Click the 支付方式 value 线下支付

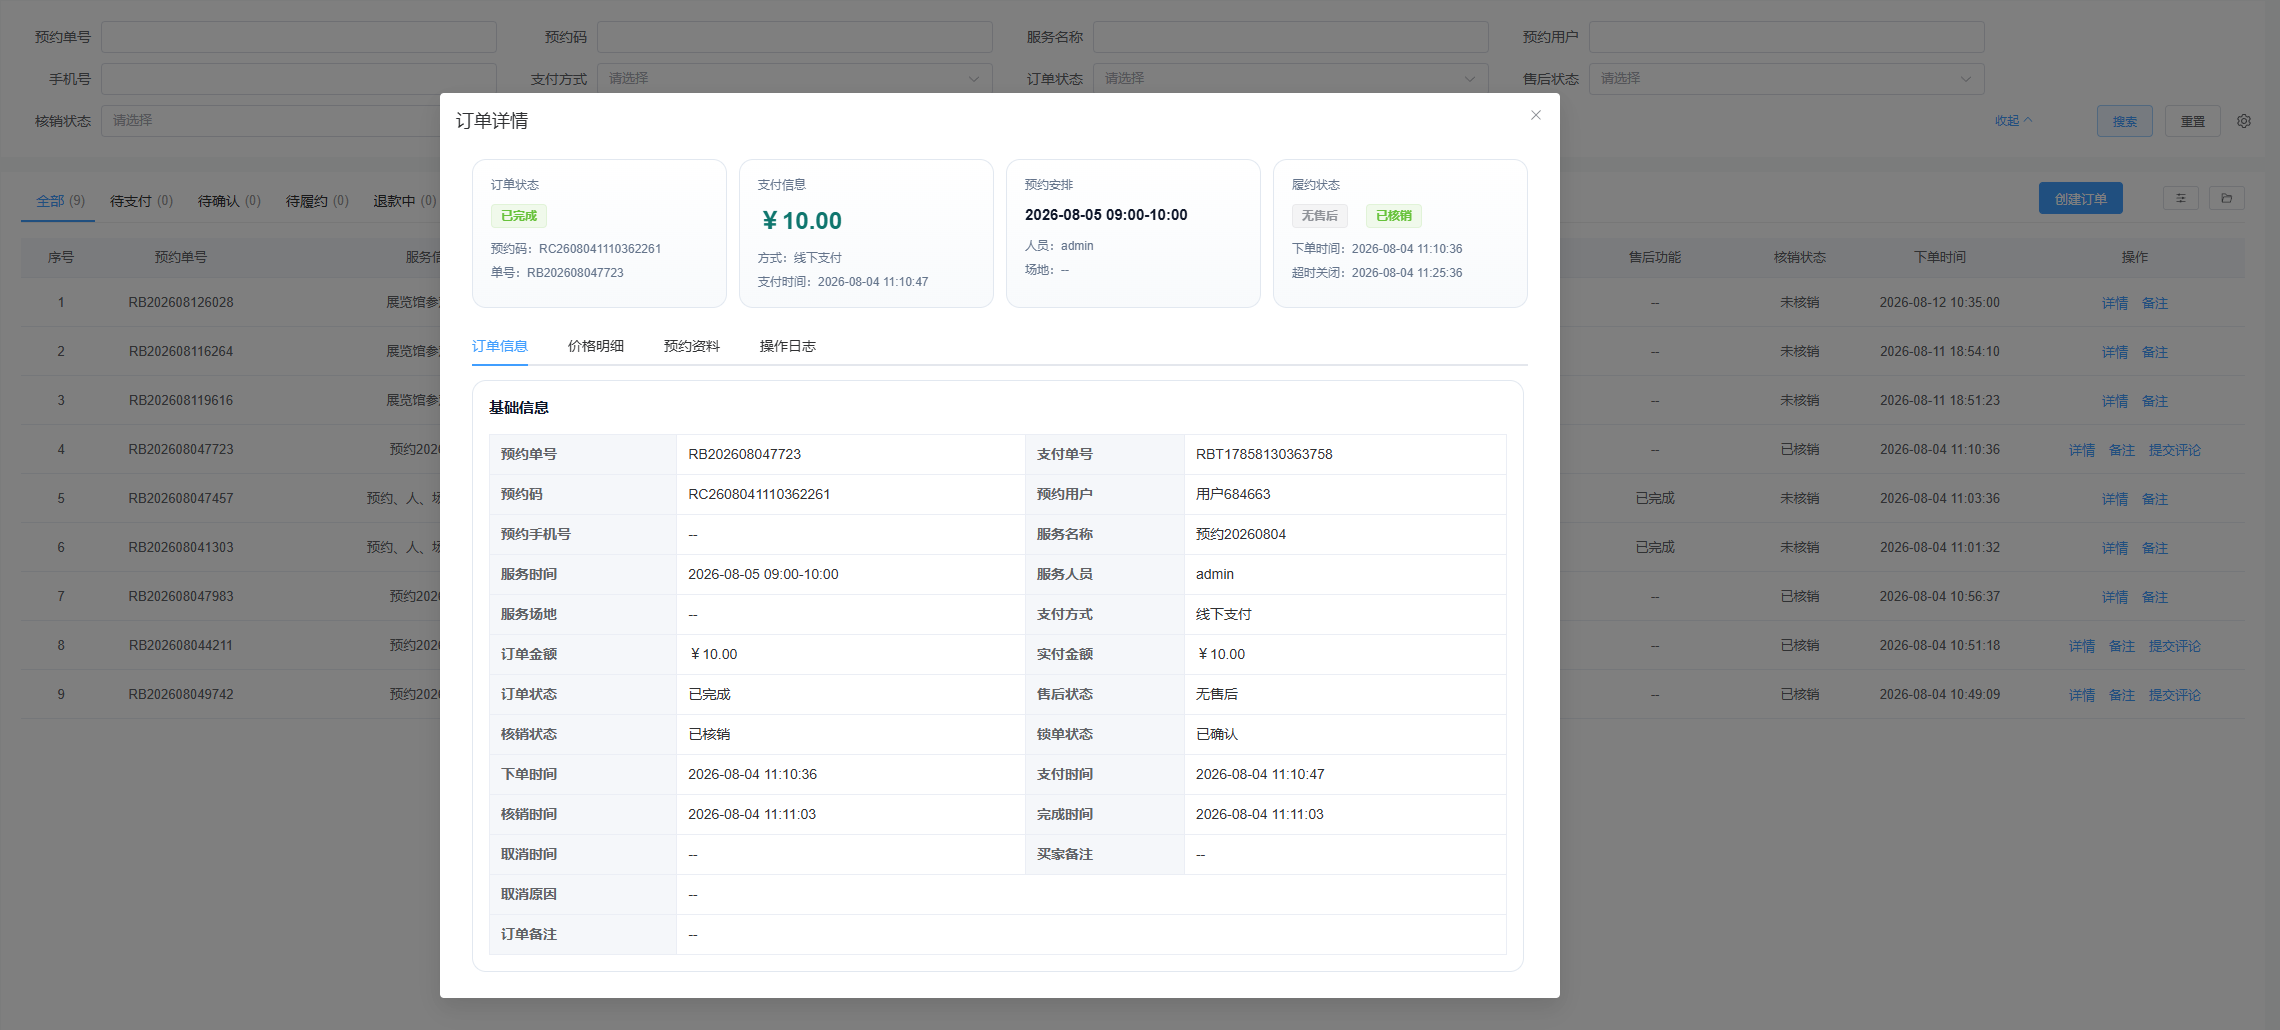tap(1223, 614)
